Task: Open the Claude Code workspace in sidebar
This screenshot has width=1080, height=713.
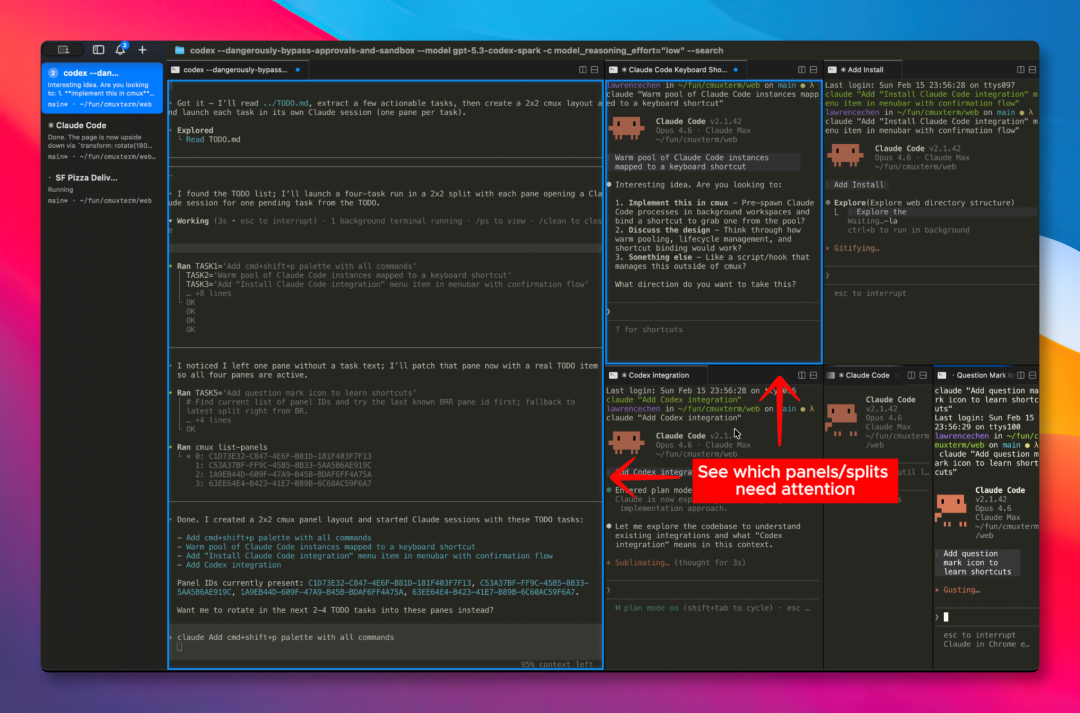Action: coord(102,141)
